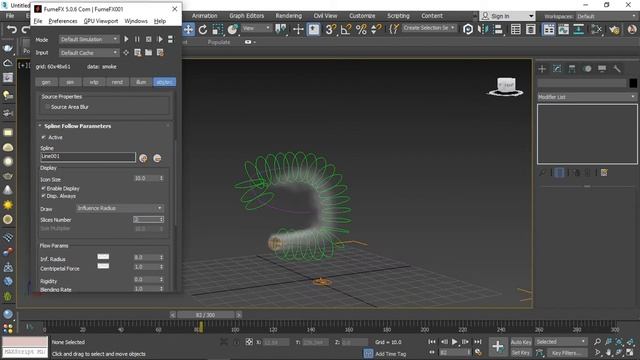640x360 pixels.
Task: Open the Graph Editors menu
Action: point(247,16)
